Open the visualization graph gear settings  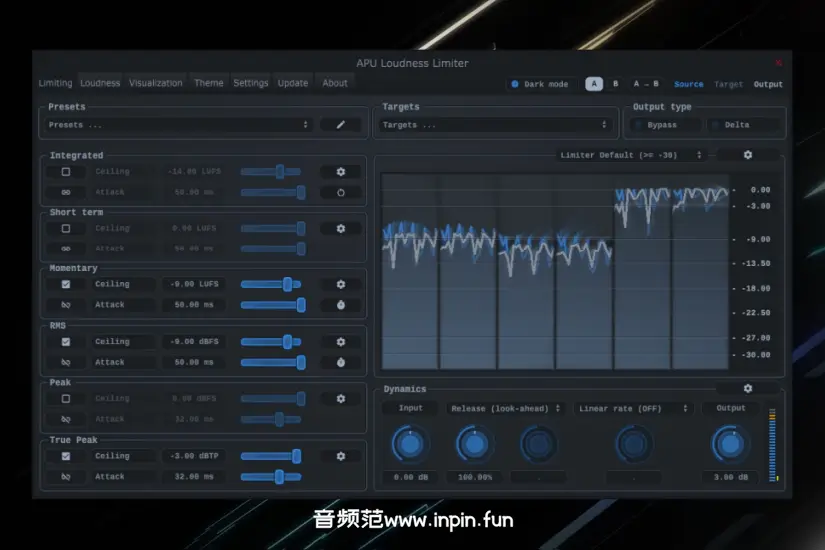747,155
